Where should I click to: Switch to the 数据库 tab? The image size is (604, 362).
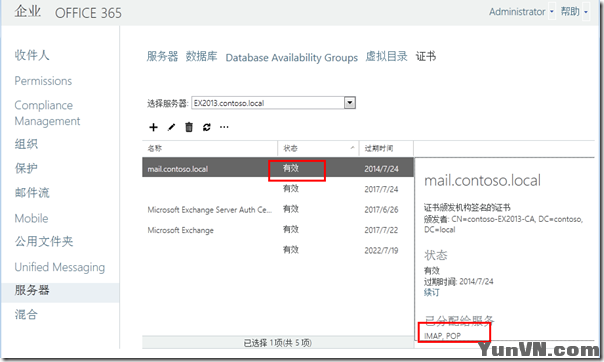[x=201, y=56]
